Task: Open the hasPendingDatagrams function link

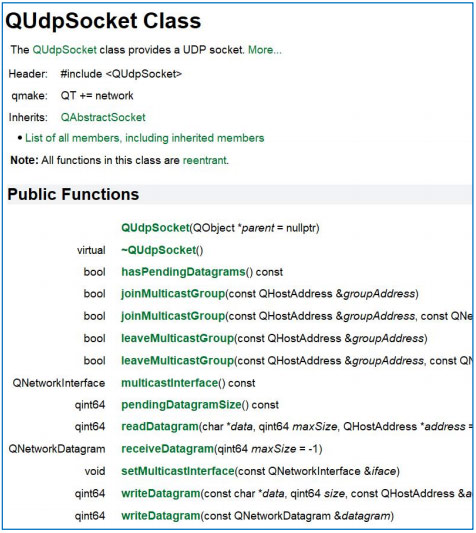Action: pyautogui.click(x=183, y=272)
